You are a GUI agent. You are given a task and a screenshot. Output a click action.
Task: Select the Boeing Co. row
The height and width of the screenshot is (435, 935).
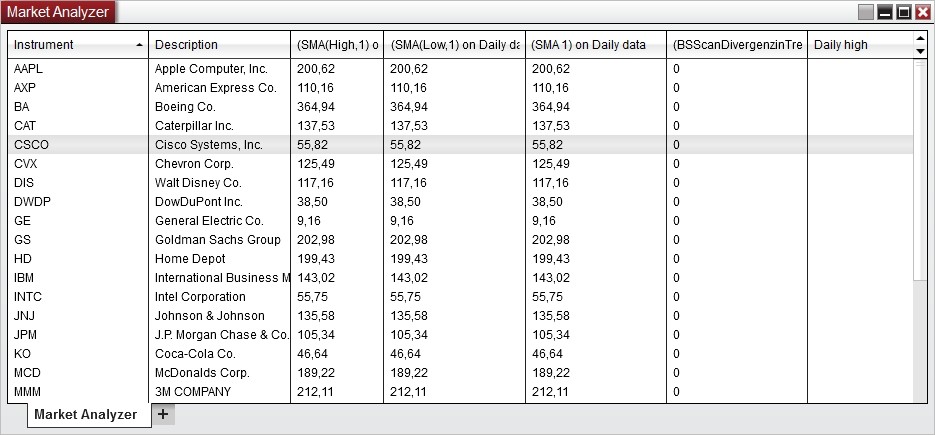click(460, 107)
